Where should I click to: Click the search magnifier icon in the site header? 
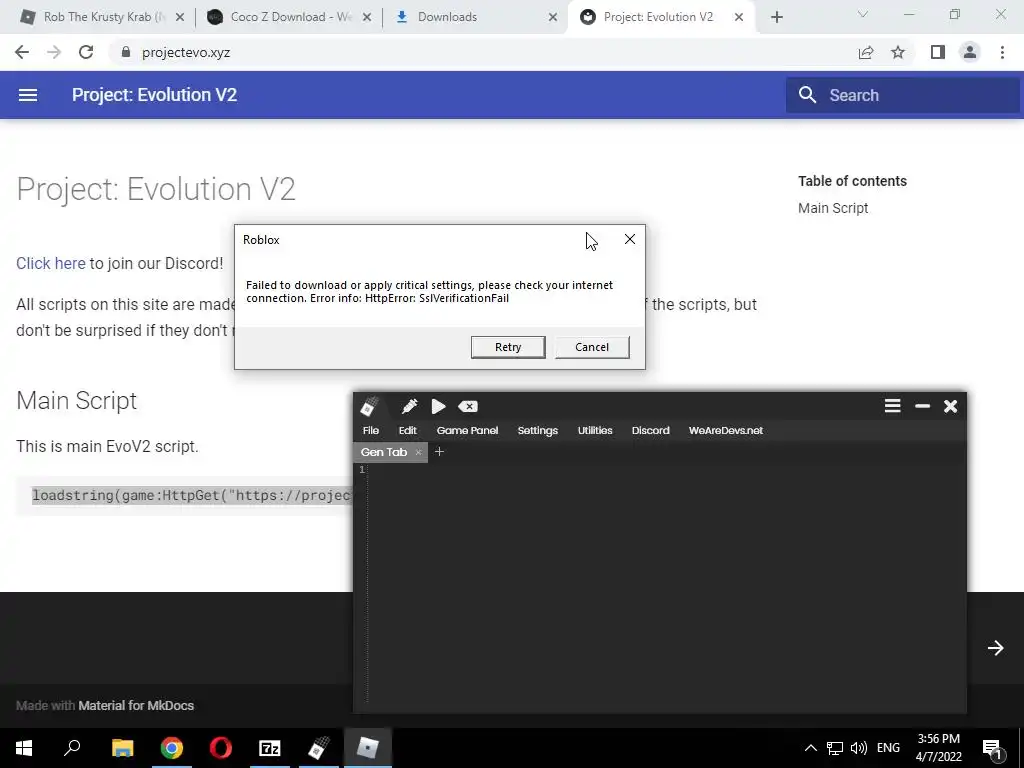click(807, 95)
